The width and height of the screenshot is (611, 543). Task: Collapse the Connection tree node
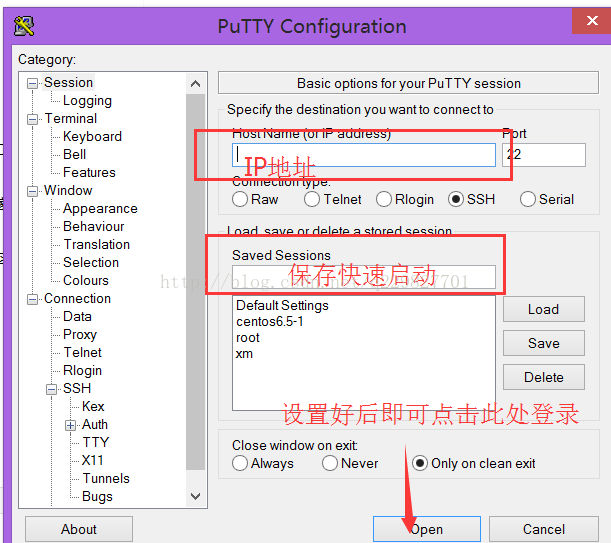32,299
